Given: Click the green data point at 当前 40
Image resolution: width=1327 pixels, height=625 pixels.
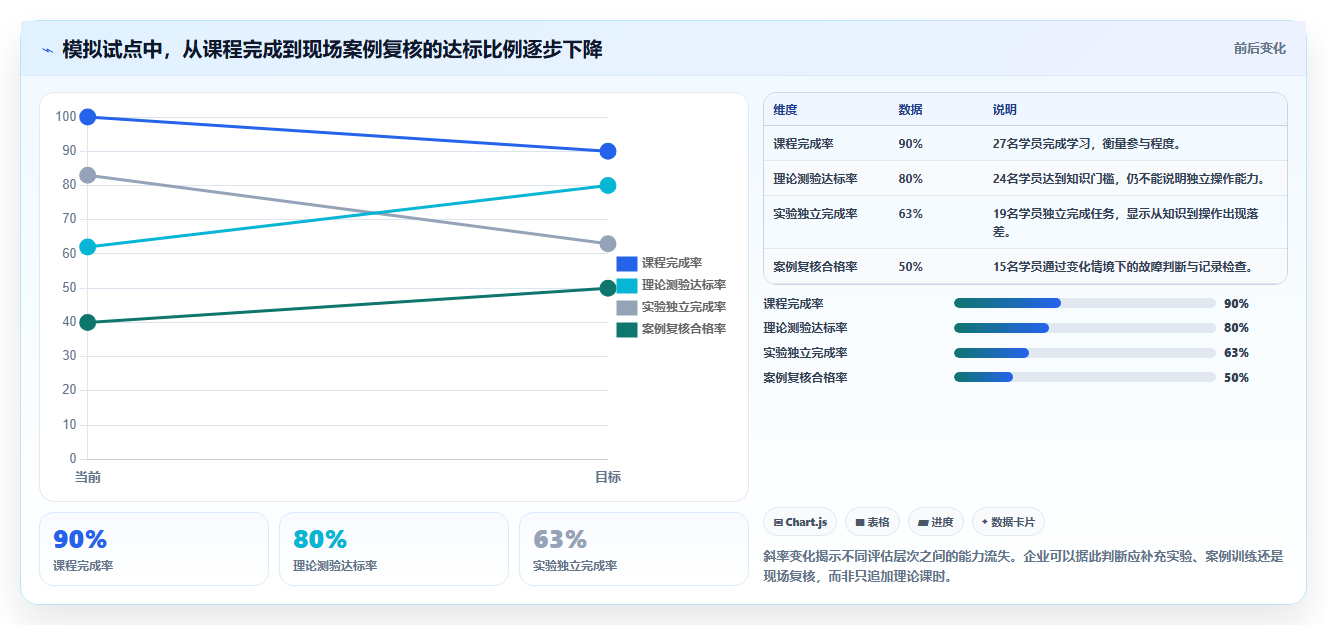Looking at the screenshot, I should (88, 322).
